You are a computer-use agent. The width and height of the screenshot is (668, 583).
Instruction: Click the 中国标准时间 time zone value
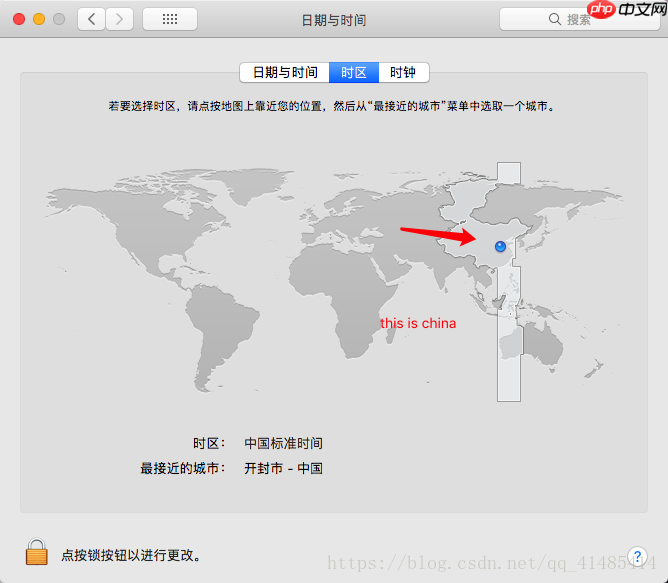point(283,443)
